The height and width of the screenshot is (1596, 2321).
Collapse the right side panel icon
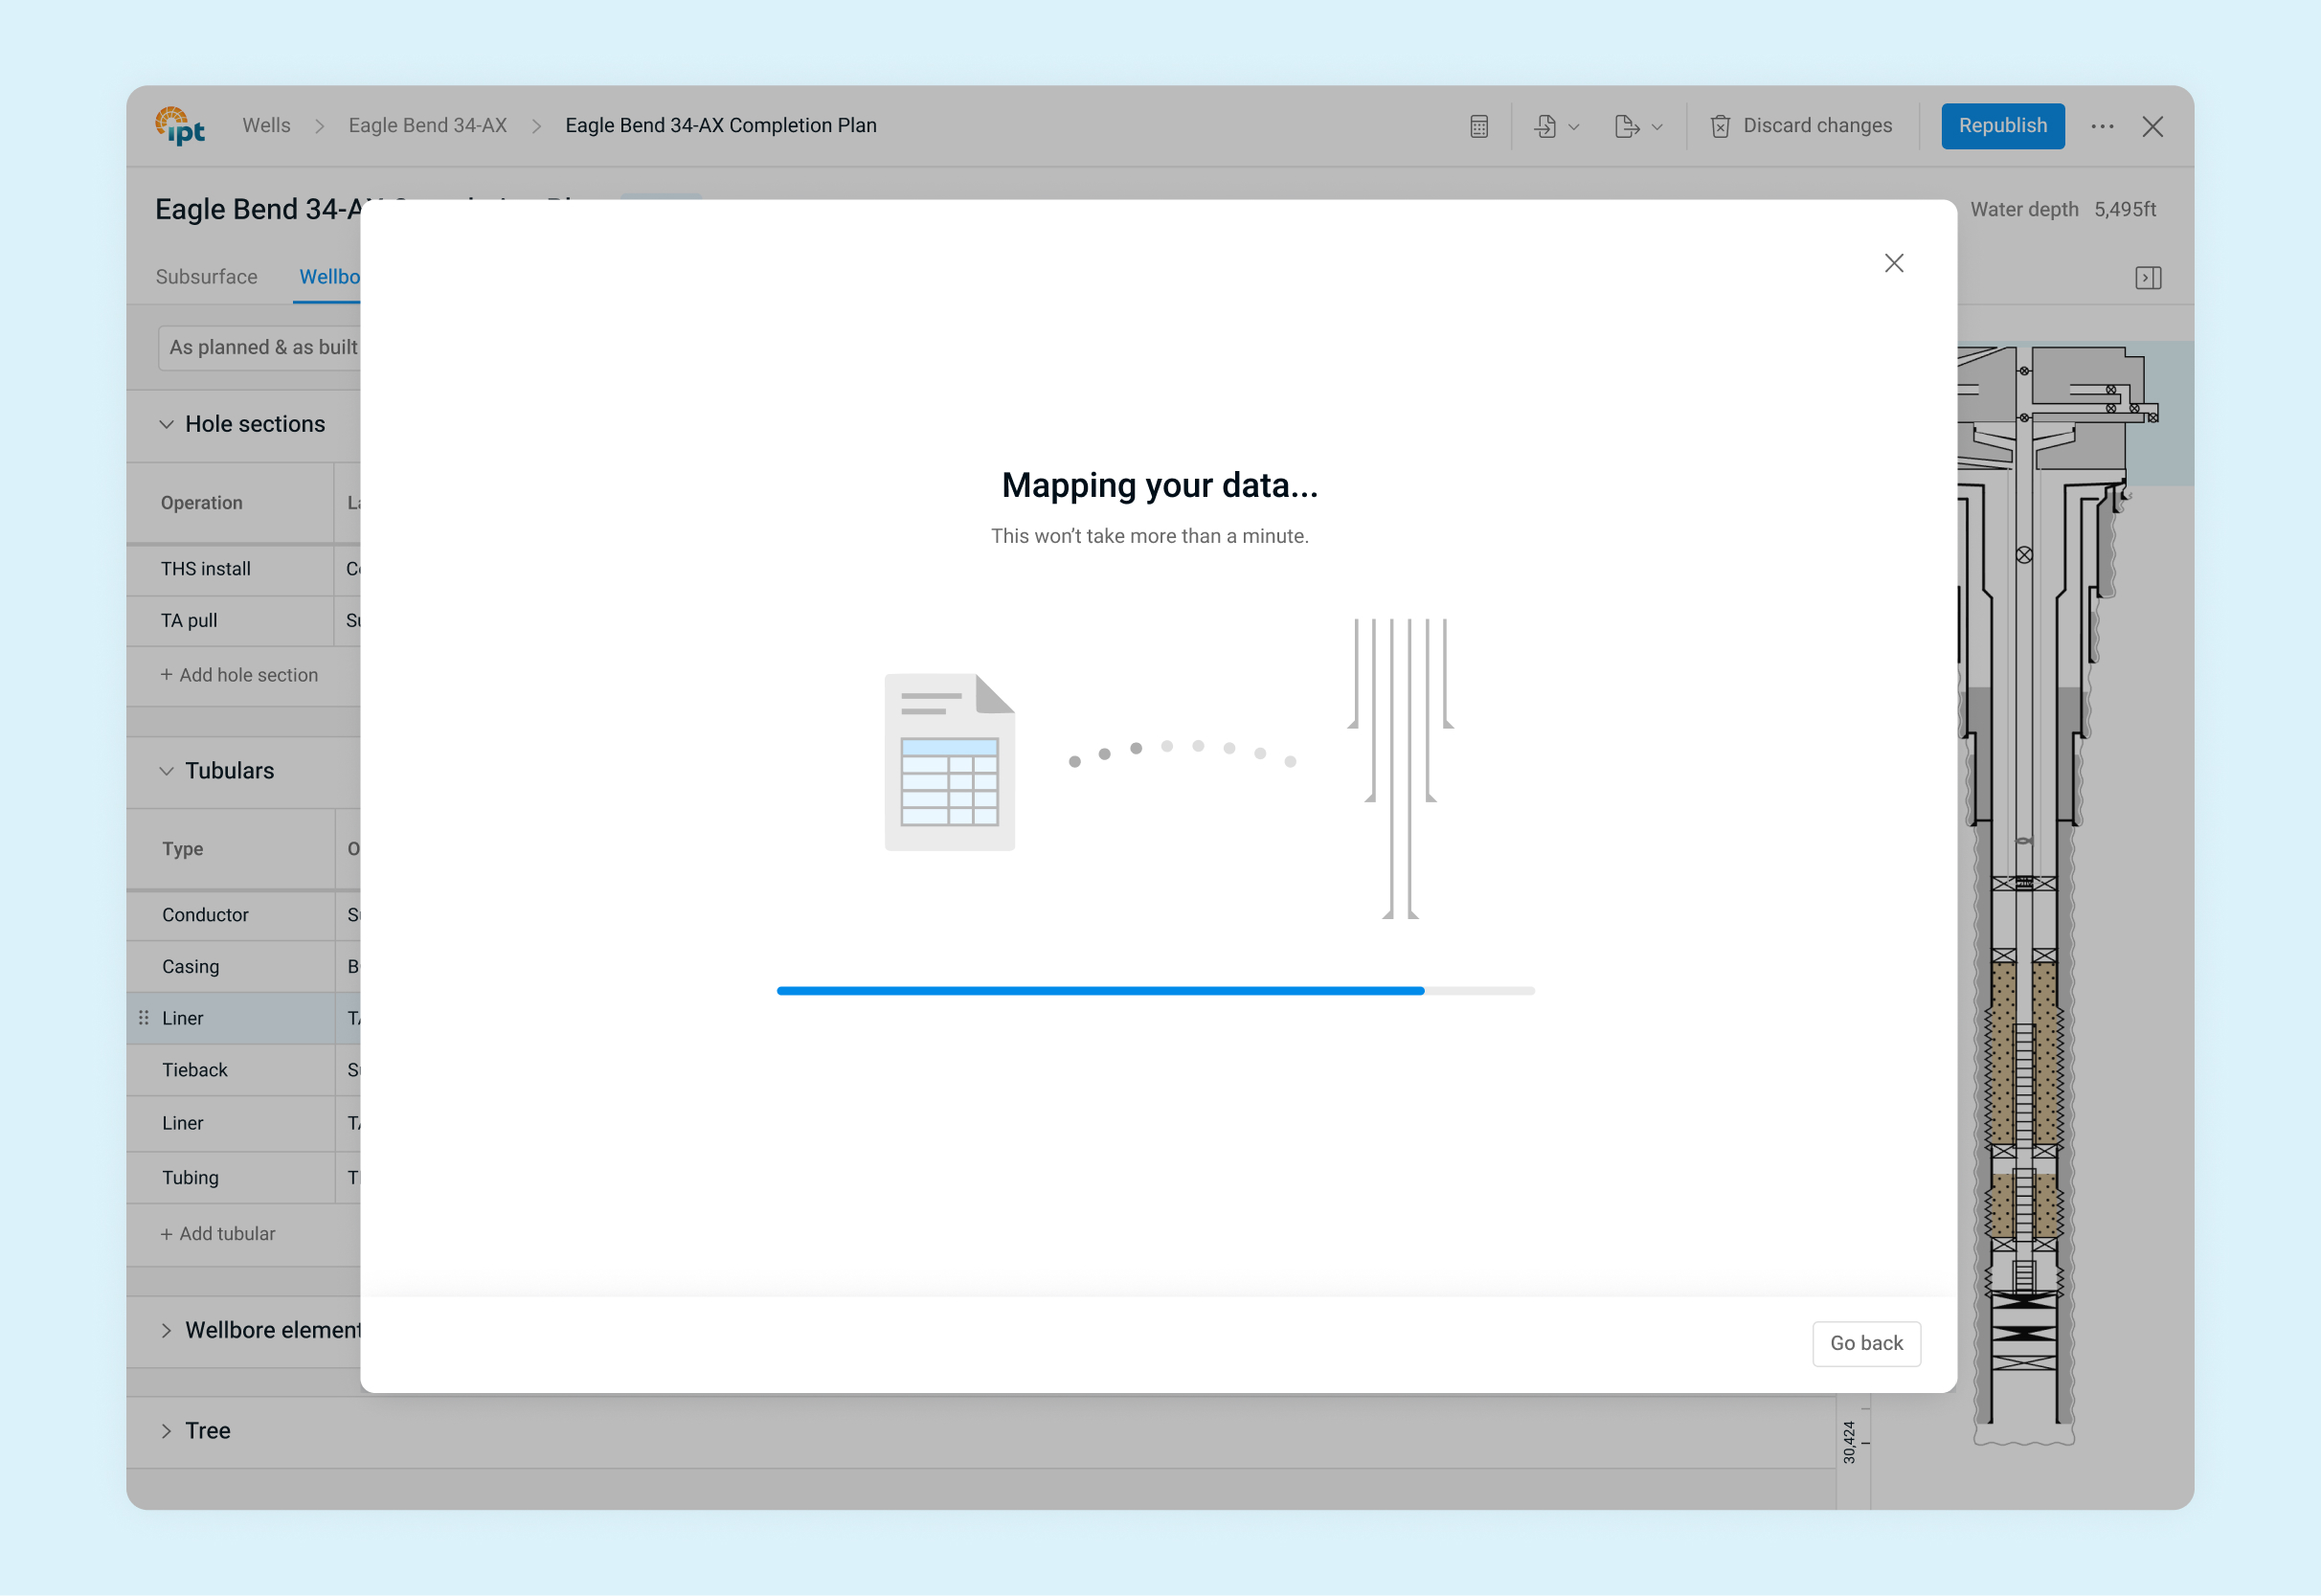coord(2148,277)
